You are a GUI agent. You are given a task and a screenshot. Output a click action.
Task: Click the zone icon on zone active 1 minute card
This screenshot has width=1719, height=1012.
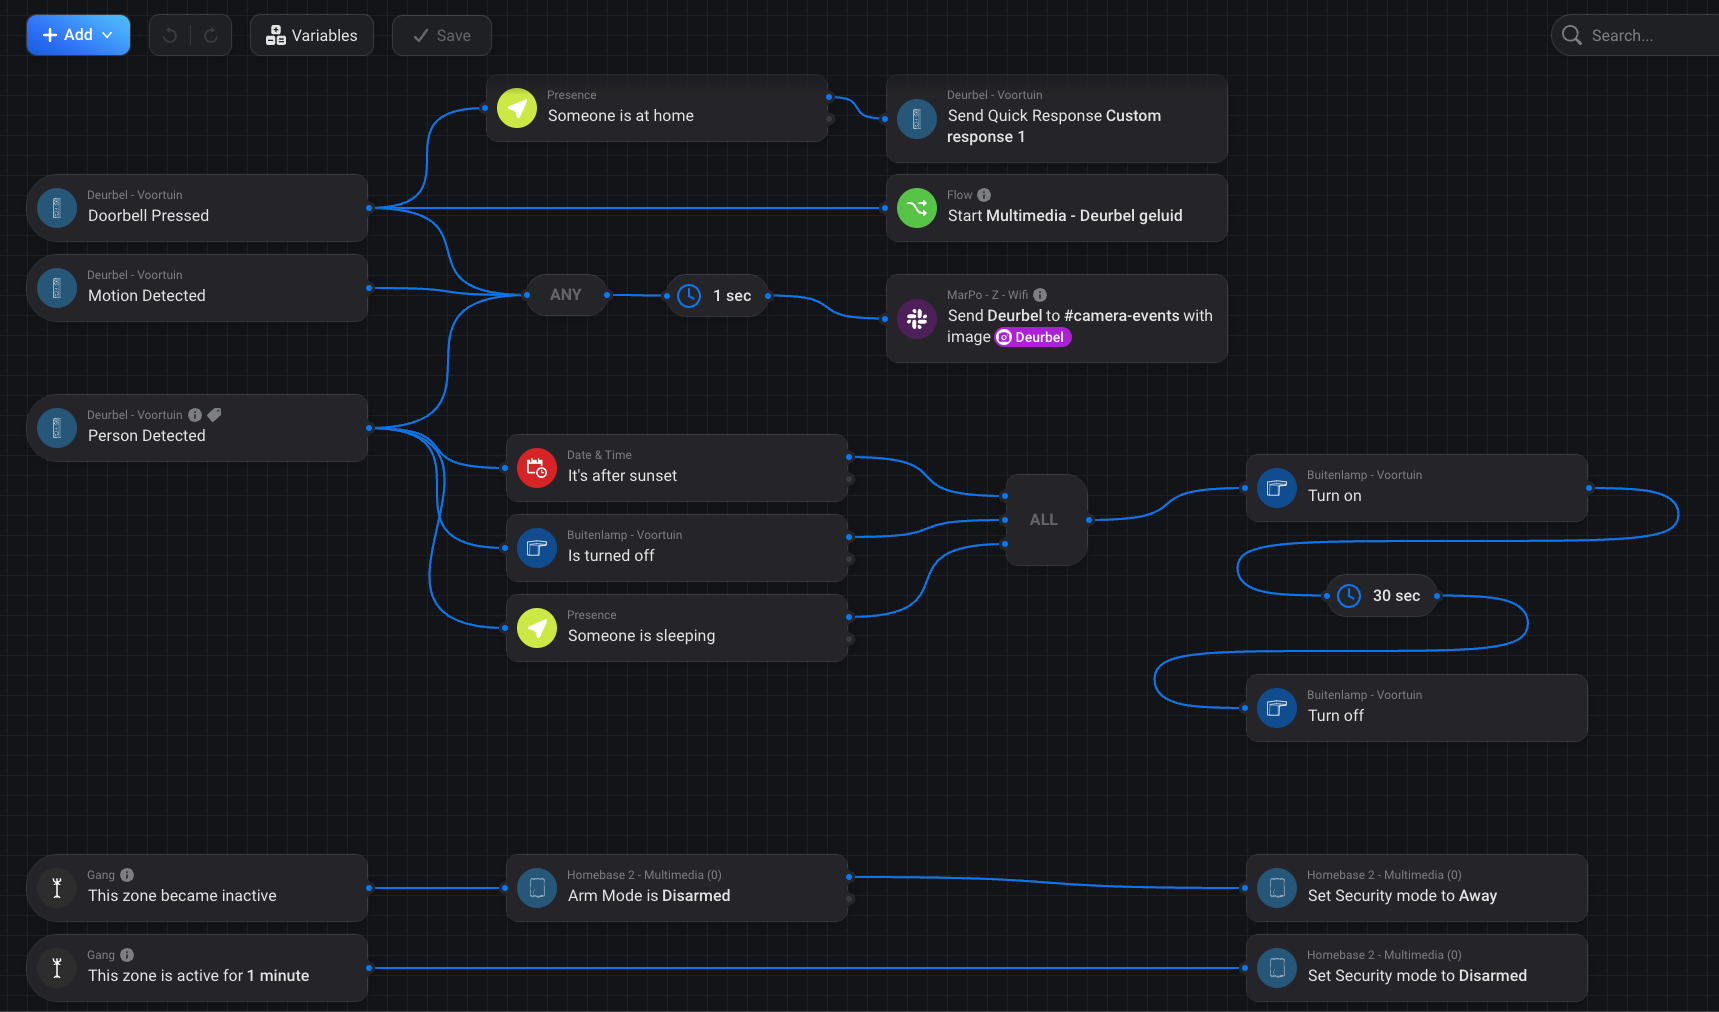point(57,968)
